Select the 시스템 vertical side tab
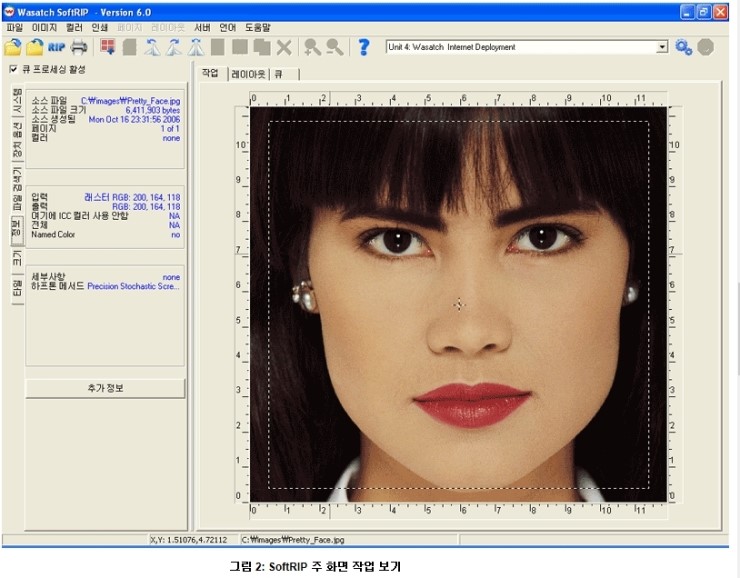Viewport: 740px width, 578px height. point(16,102)
